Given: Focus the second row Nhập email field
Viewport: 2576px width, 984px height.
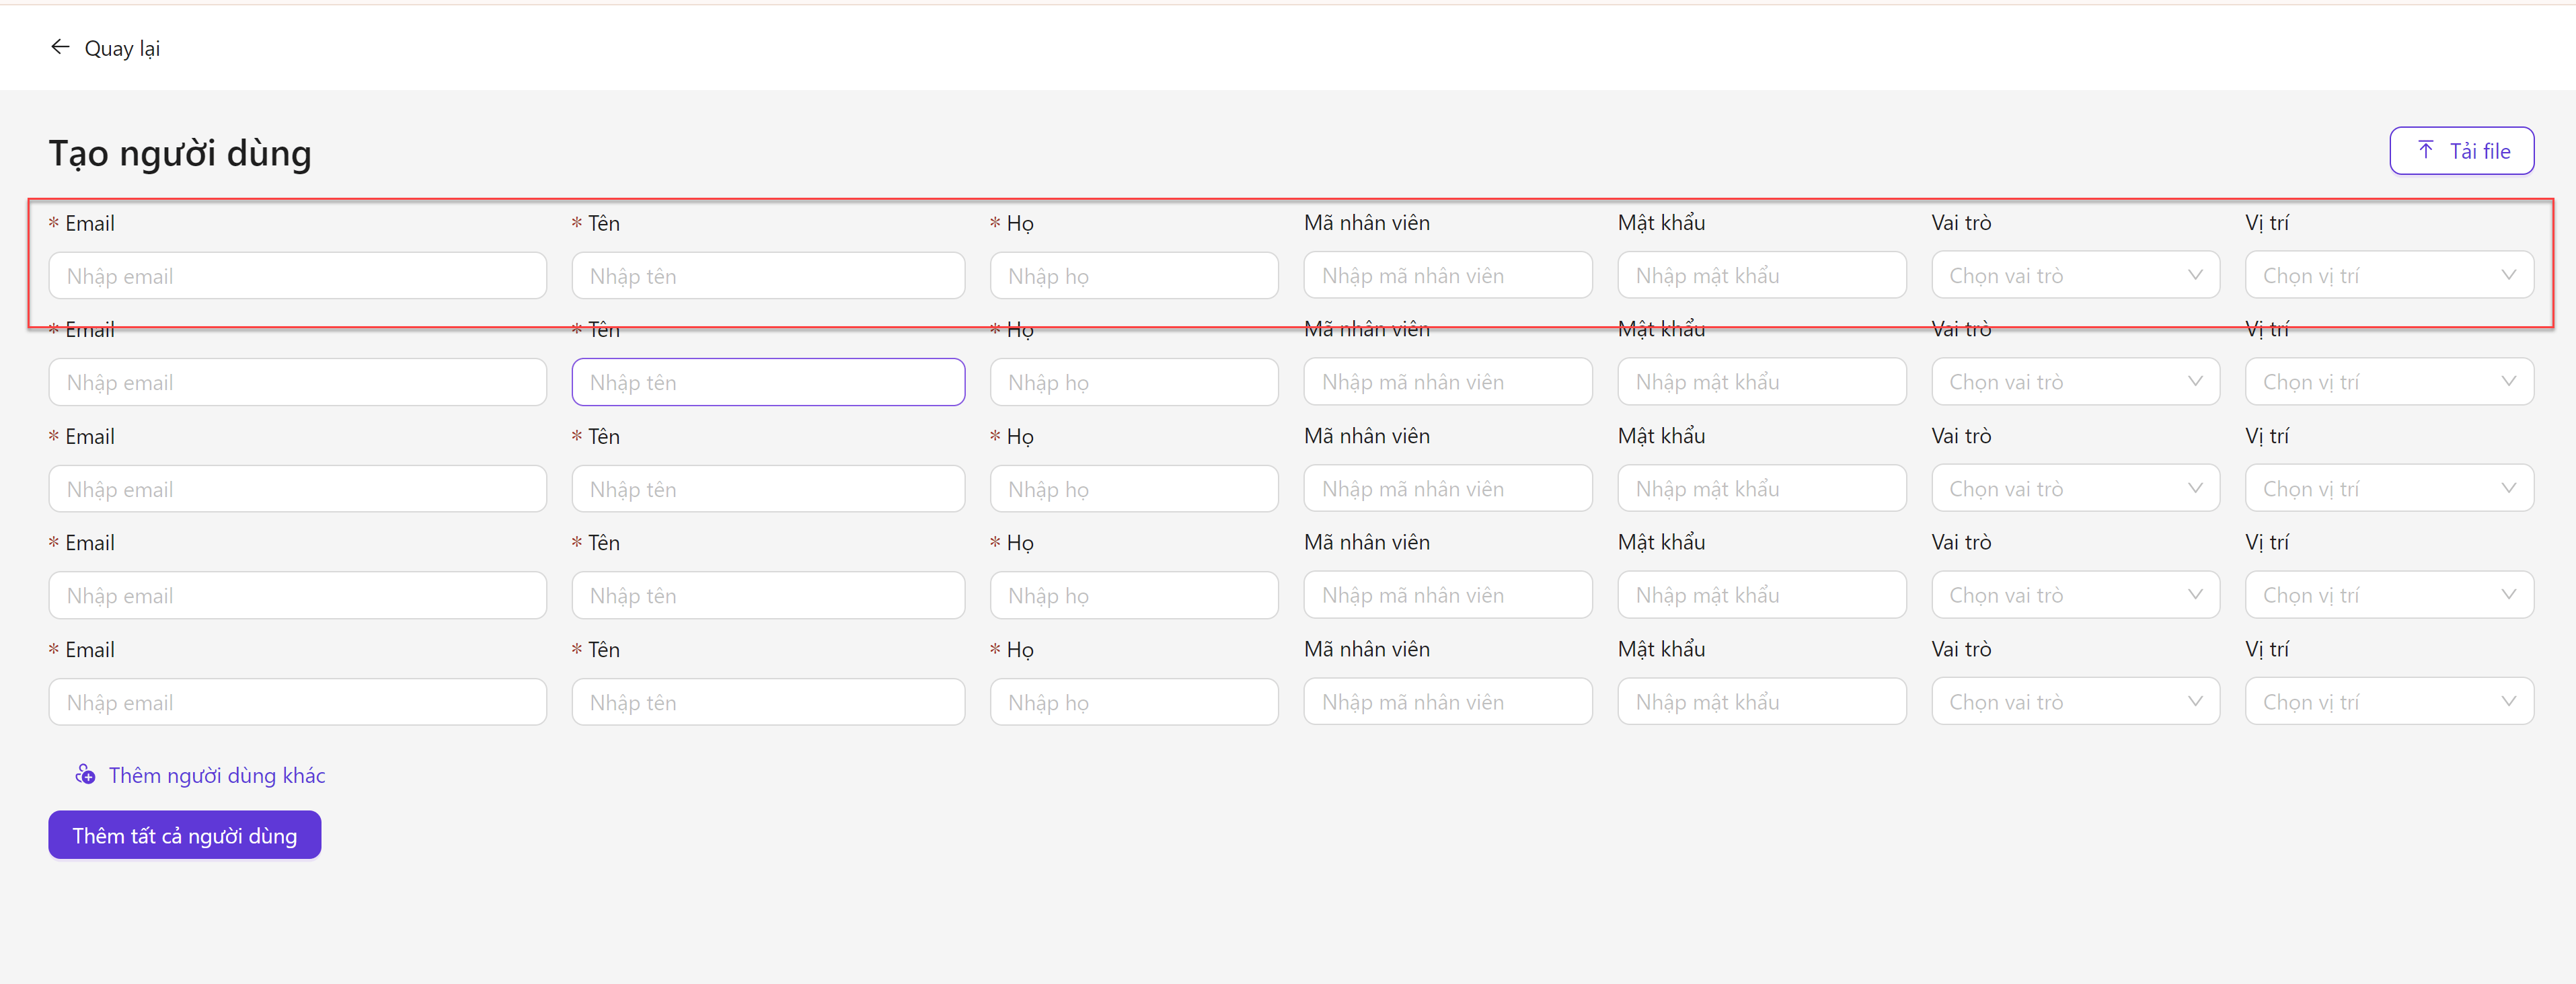Looking at the screenshot, I should coord(297,382).
